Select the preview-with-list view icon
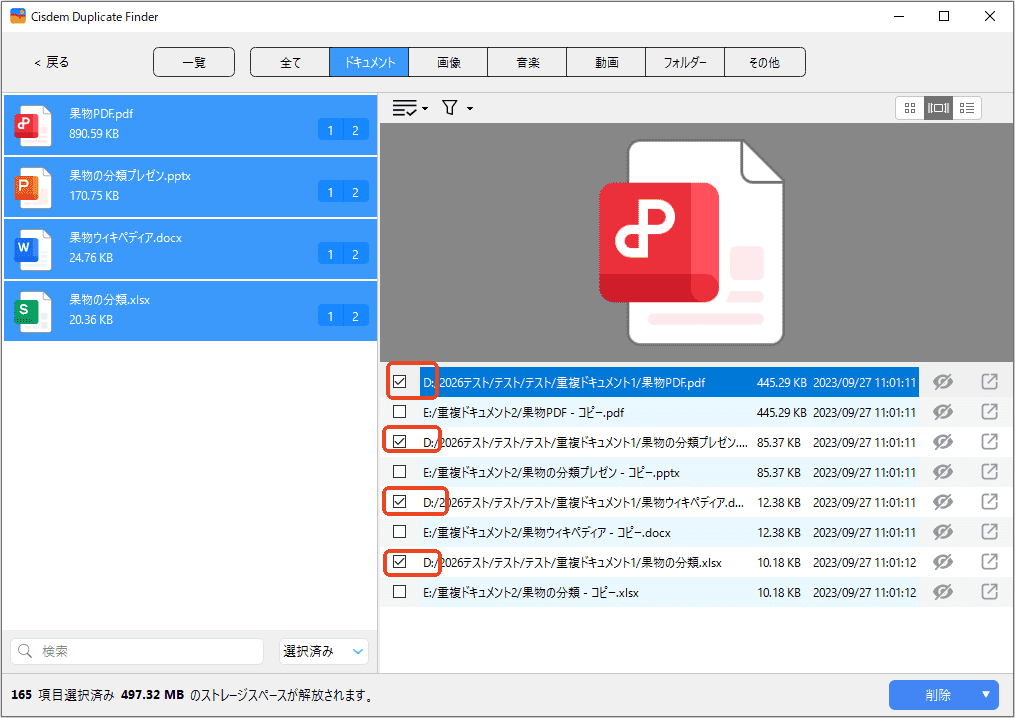This screenshot has height=718, width=1015. (938, 108)
